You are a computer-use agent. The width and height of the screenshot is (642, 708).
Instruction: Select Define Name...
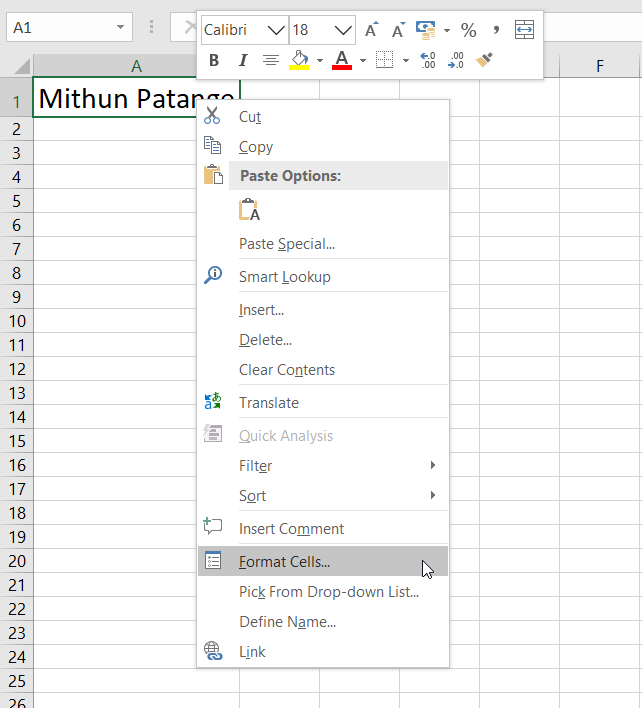point(323,622)
